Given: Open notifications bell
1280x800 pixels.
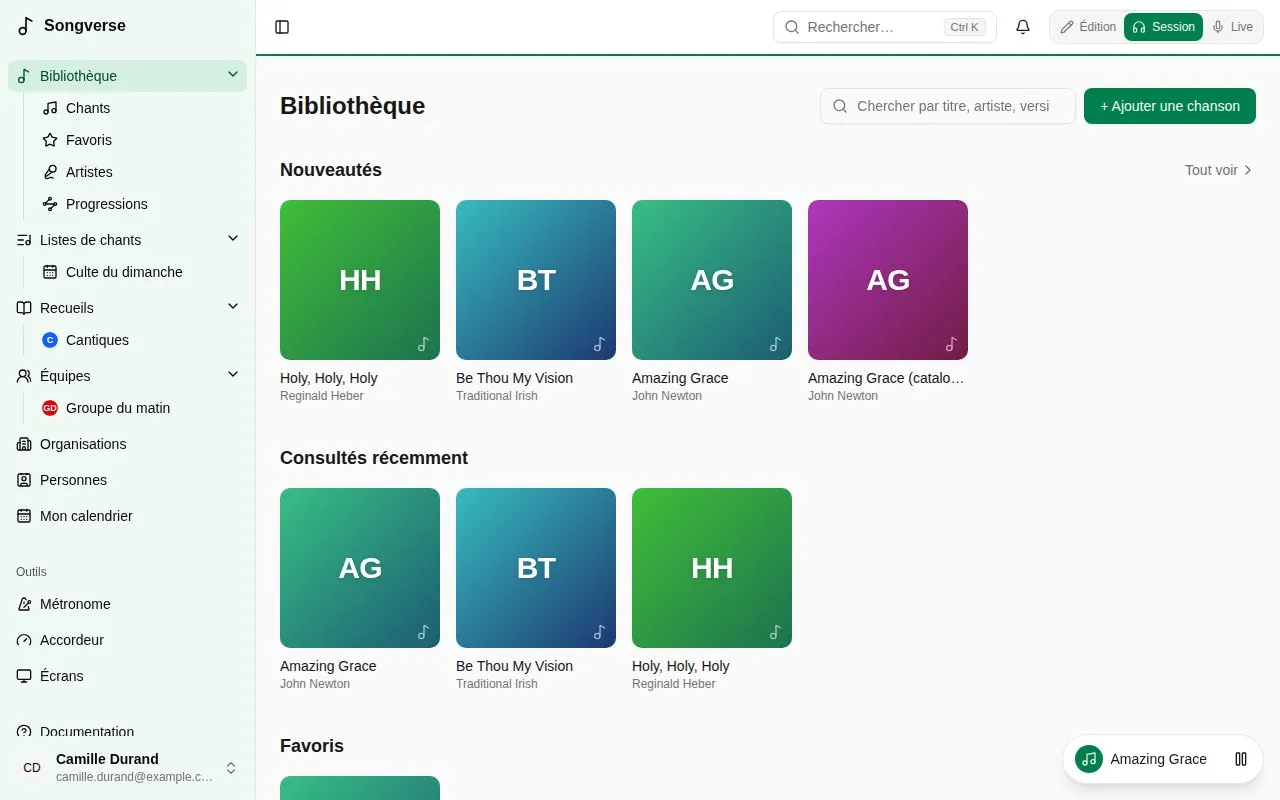Looking at the screenshot, I should (1023, 27).
